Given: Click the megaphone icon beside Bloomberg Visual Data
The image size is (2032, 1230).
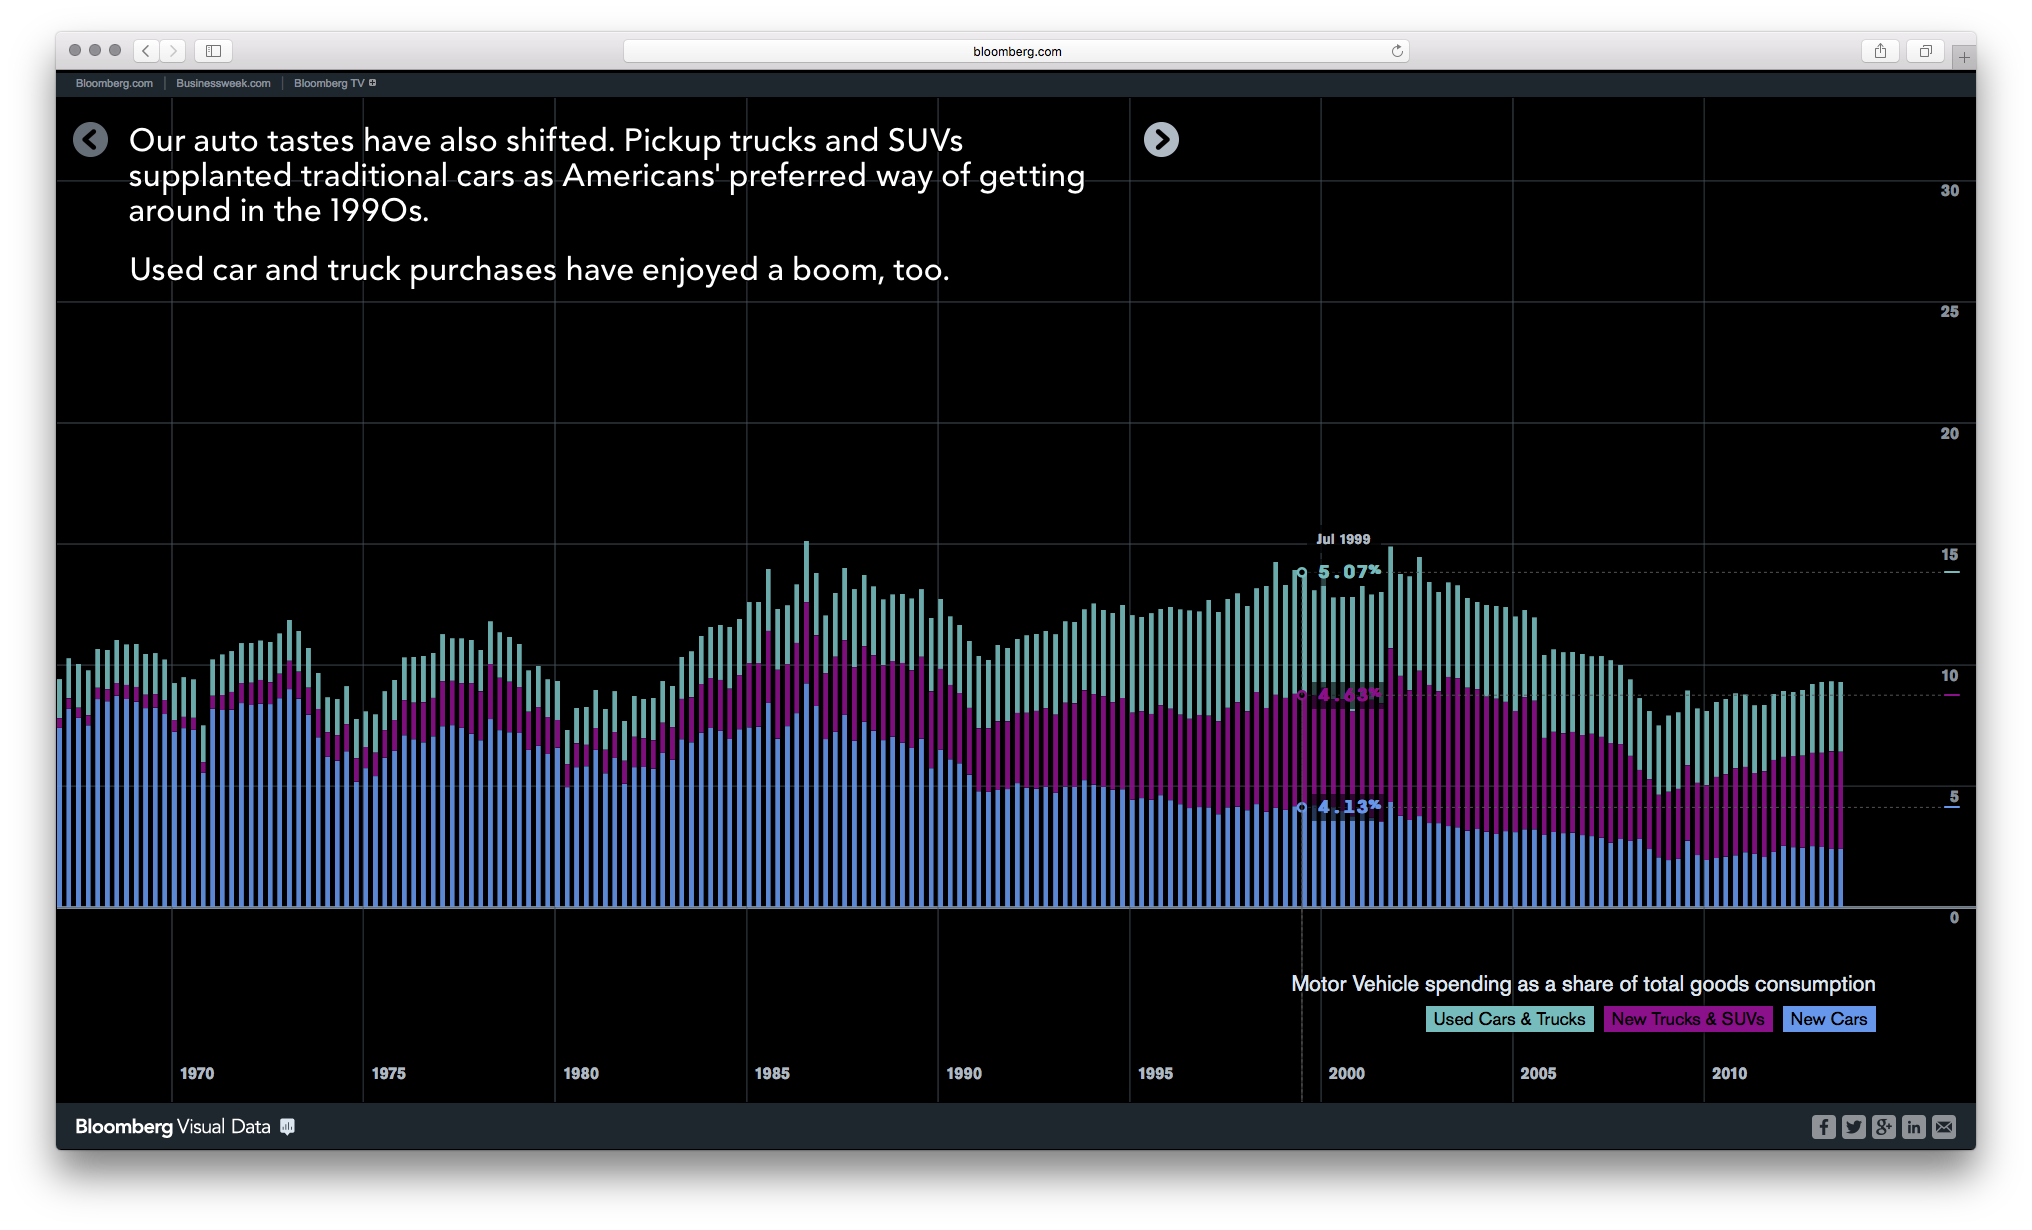Looking at the screenshot, I should (288, 1127).
